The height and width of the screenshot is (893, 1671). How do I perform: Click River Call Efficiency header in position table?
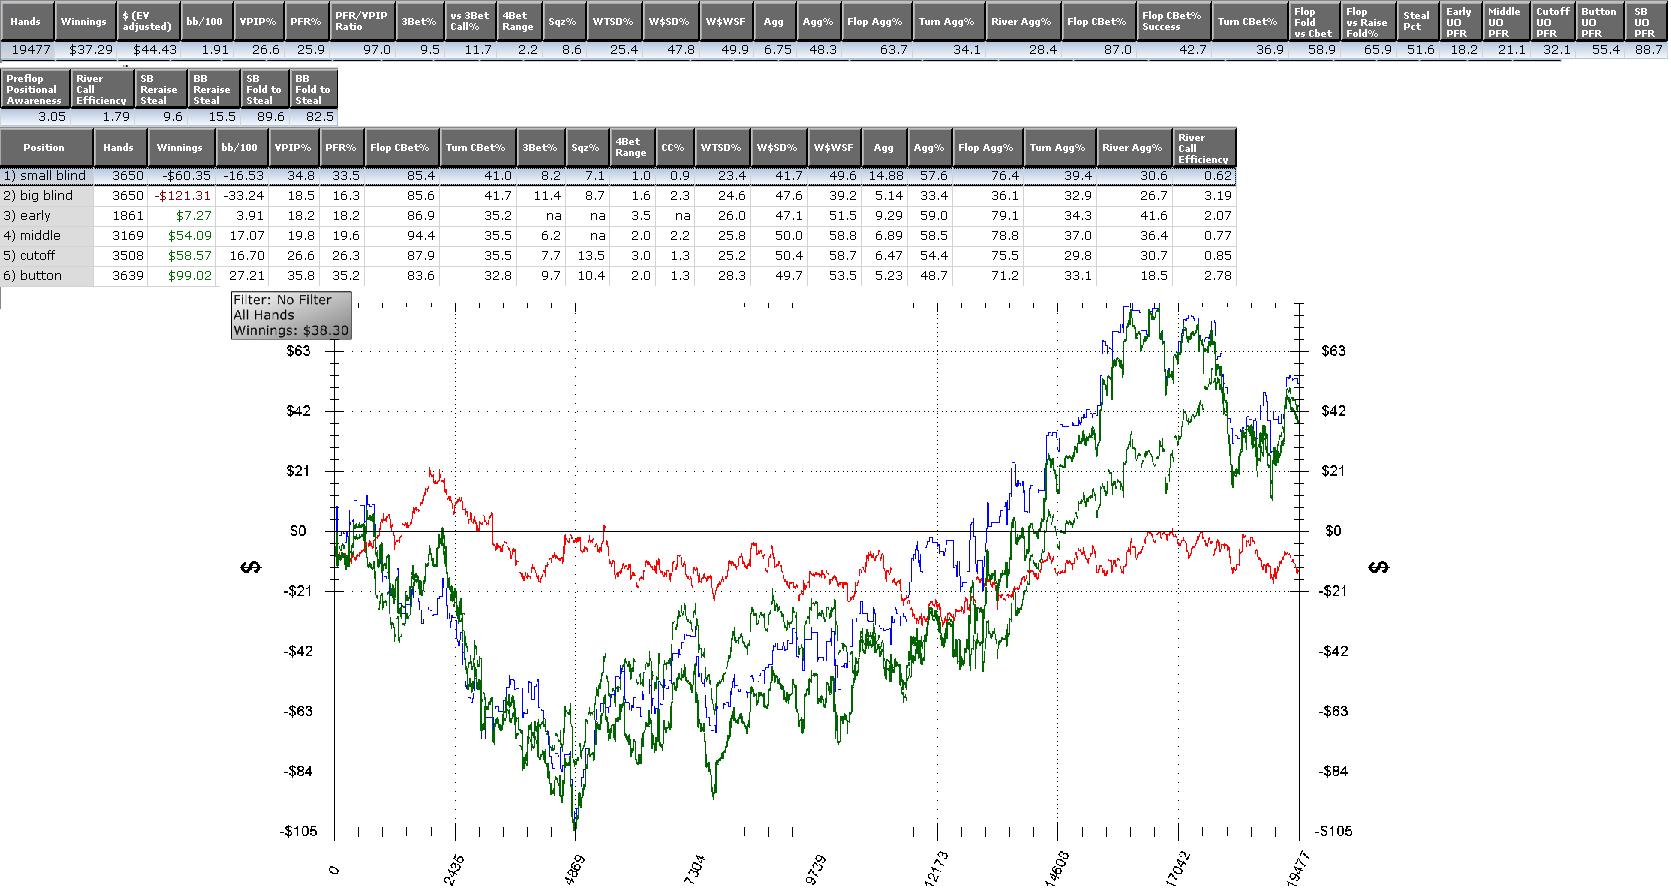[x=1204, y=147]
